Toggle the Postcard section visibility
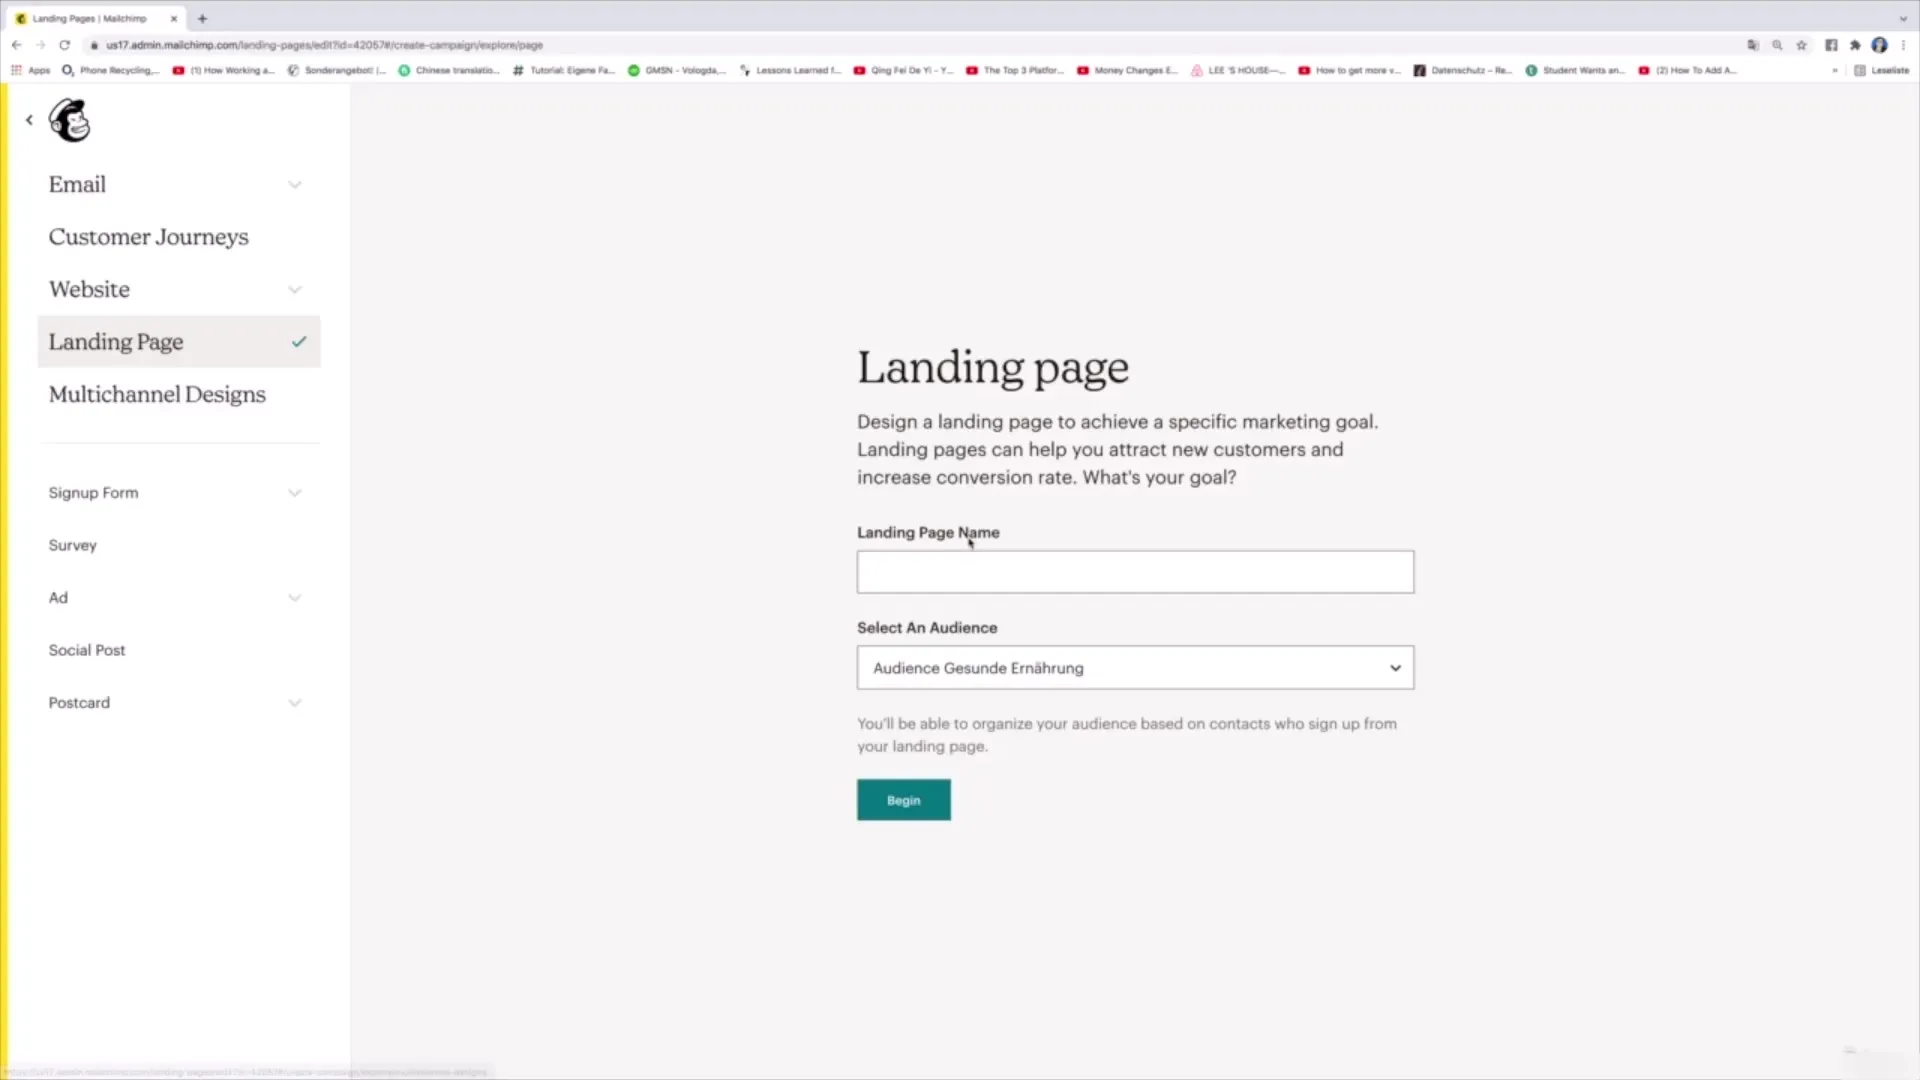 pyautogui.click(x=293, y=702)
